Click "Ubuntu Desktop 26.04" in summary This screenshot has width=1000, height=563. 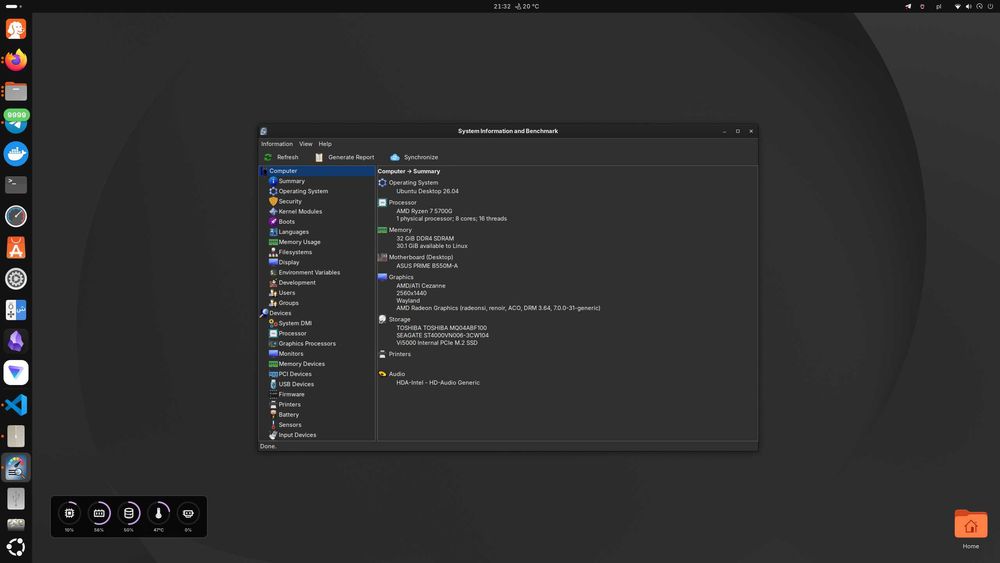(x=427, y=191)
